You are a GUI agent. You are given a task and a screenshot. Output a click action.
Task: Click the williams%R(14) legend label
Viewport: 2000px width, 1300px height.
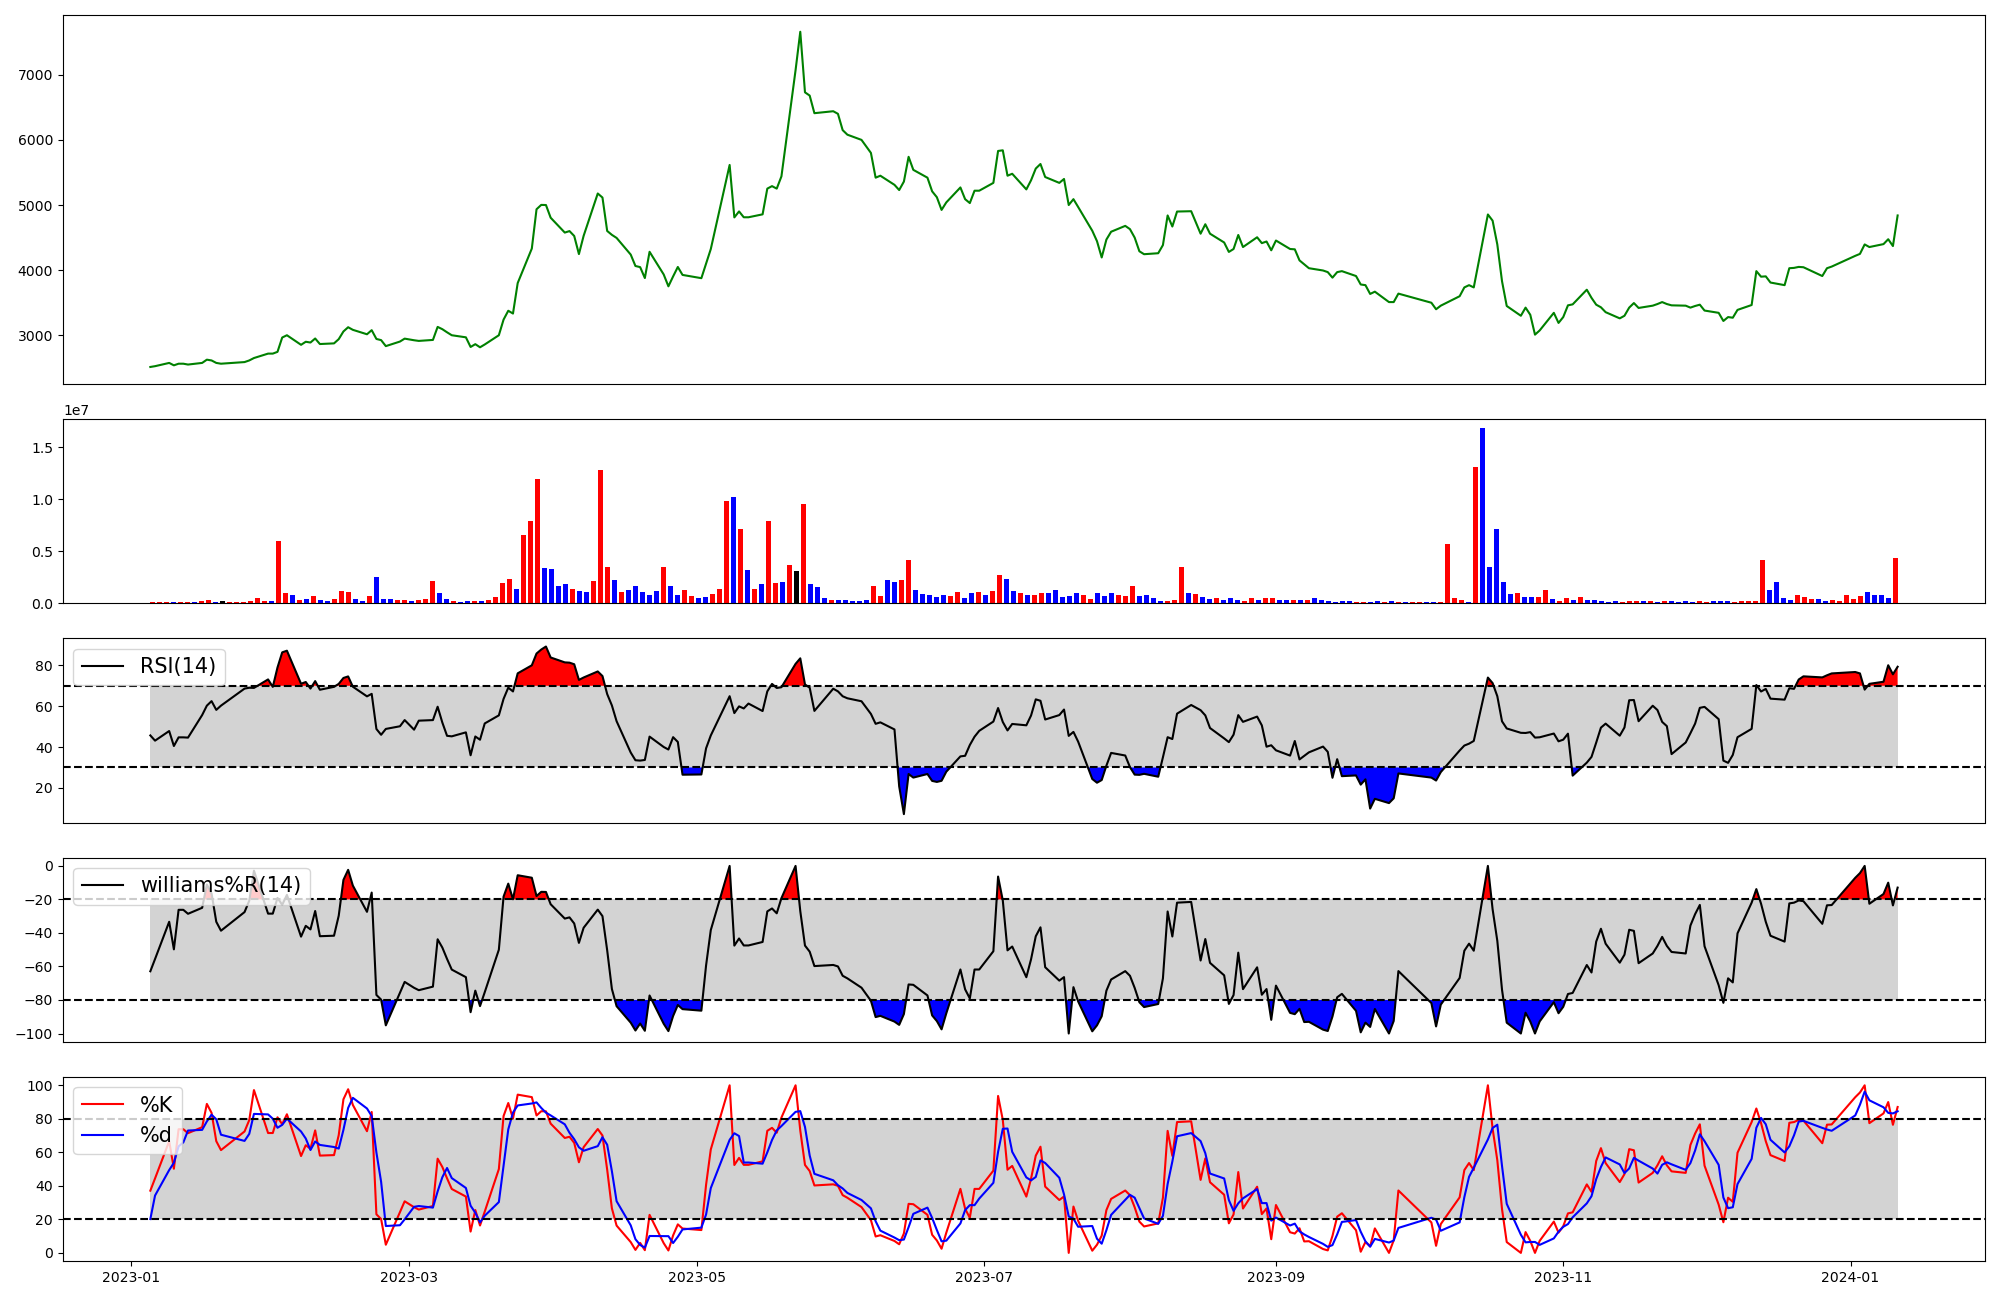221,885
